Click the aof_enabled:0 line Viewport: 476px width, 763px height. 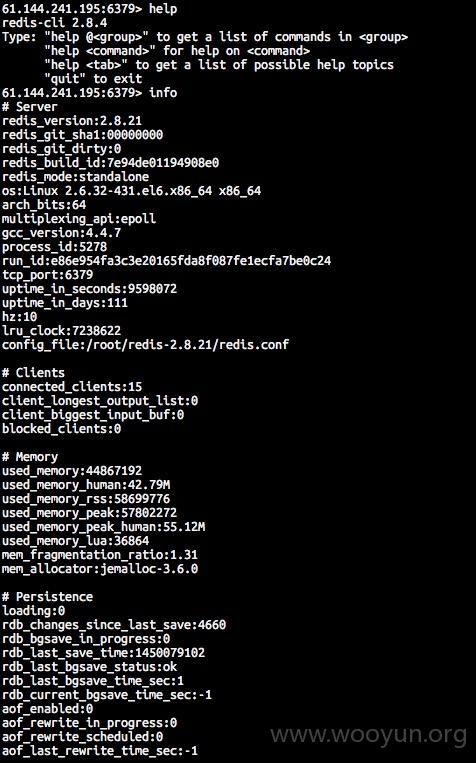pyautogui.click(x=47, y=709)
